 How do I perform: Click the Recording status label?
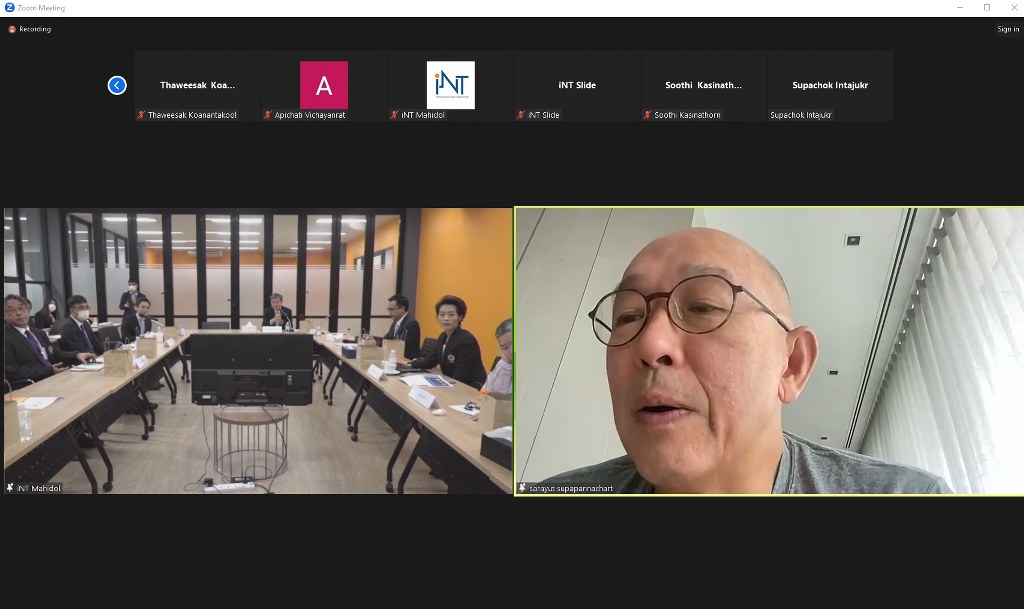35,29
